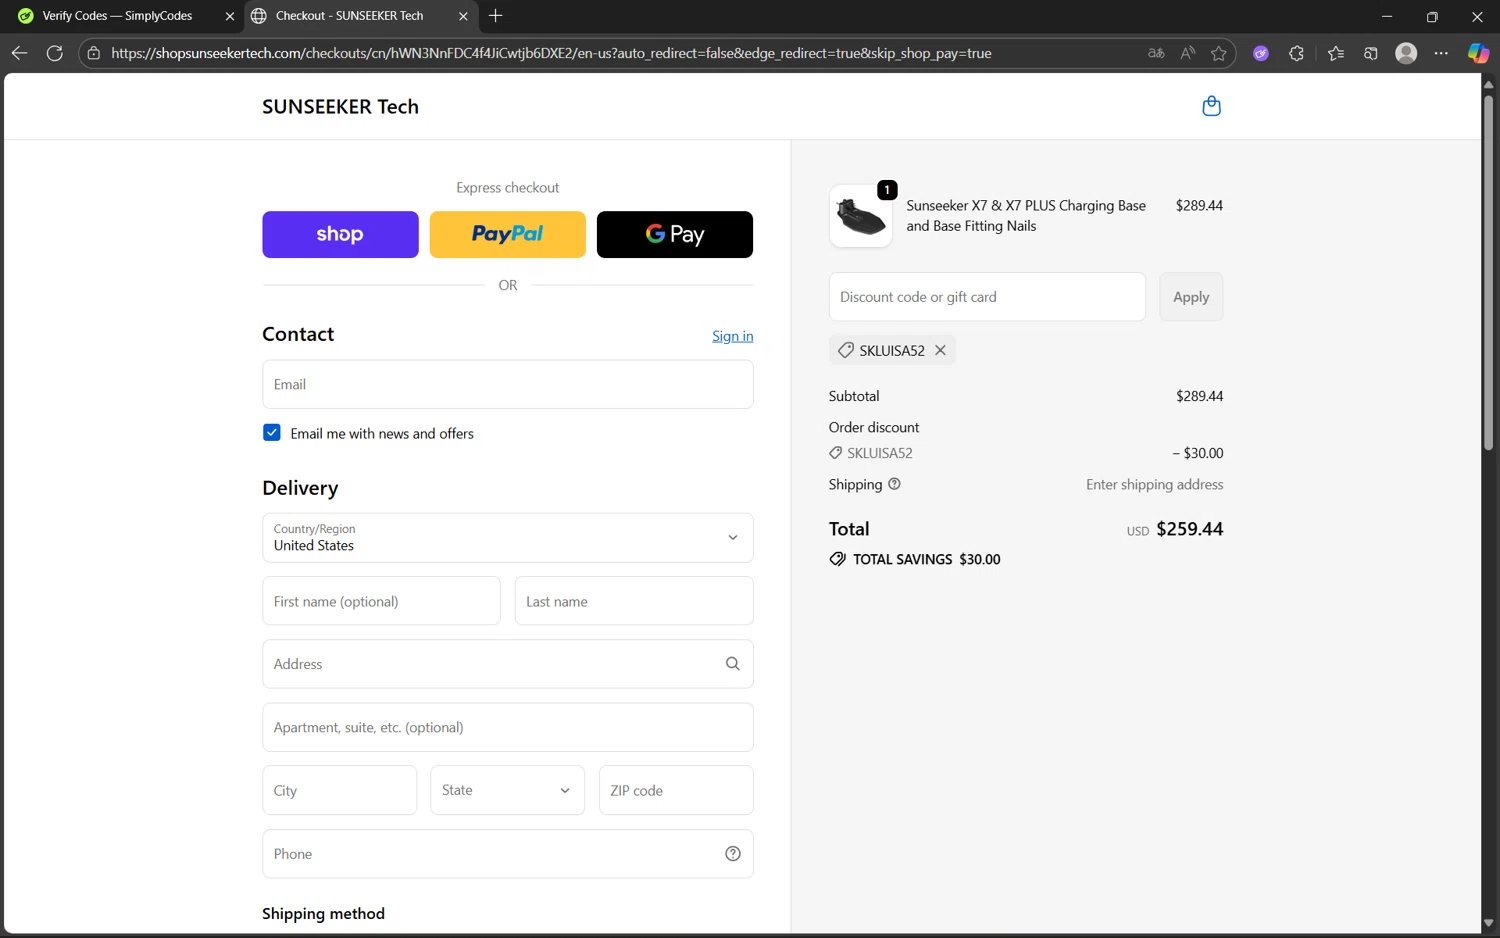This screenshot has width=1500, height=938.
Task: Focus the Last name field
Action: pyautogui.click(x=634, y=601)
